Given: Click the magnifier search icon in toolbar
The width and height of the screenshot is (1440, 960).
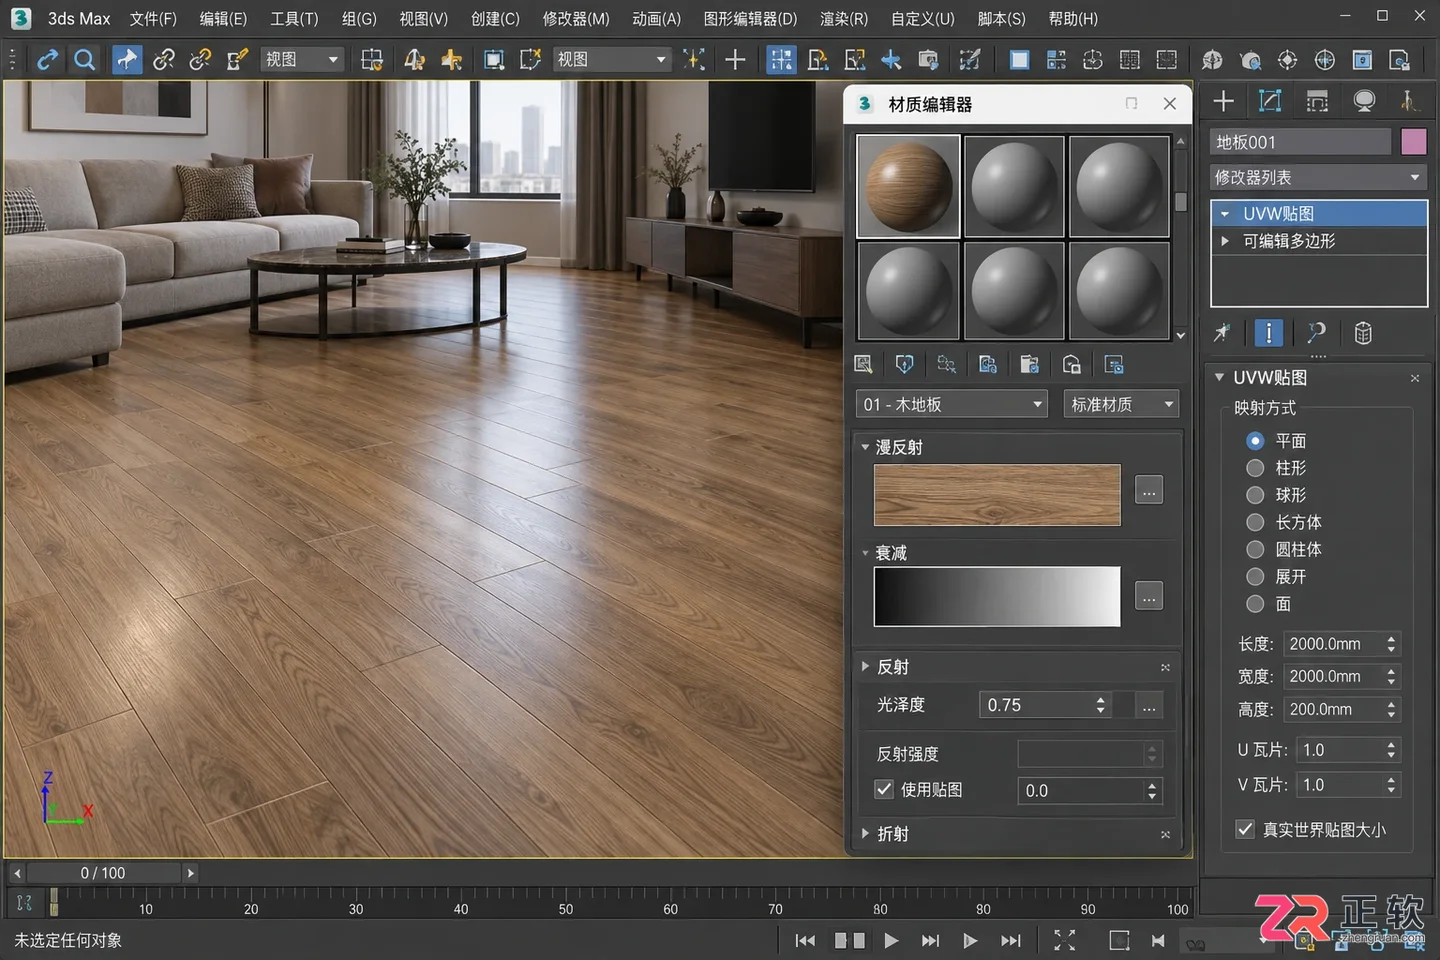Looking at the screenshot, I should click(85, 60).
